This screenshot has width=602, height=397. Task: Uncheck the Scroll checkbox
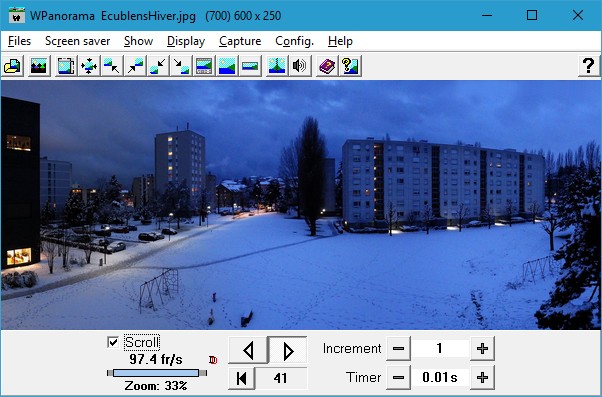click(113, 342)
